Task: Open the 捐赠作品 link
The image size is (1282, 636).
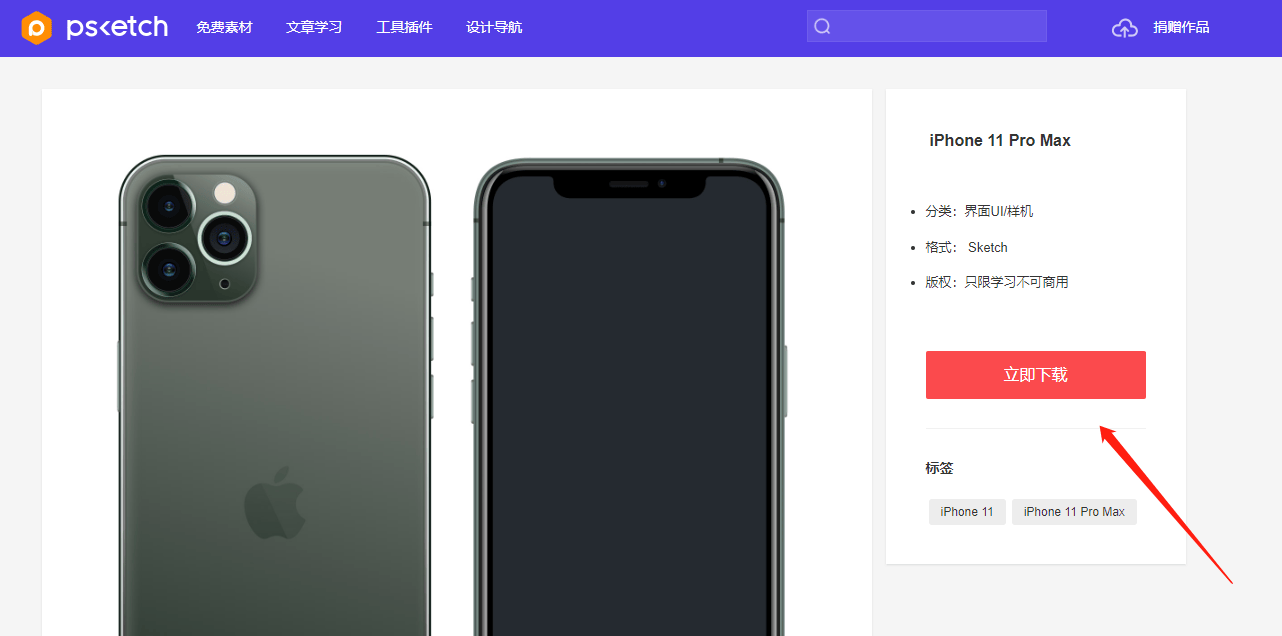Action: point(1181,27)
